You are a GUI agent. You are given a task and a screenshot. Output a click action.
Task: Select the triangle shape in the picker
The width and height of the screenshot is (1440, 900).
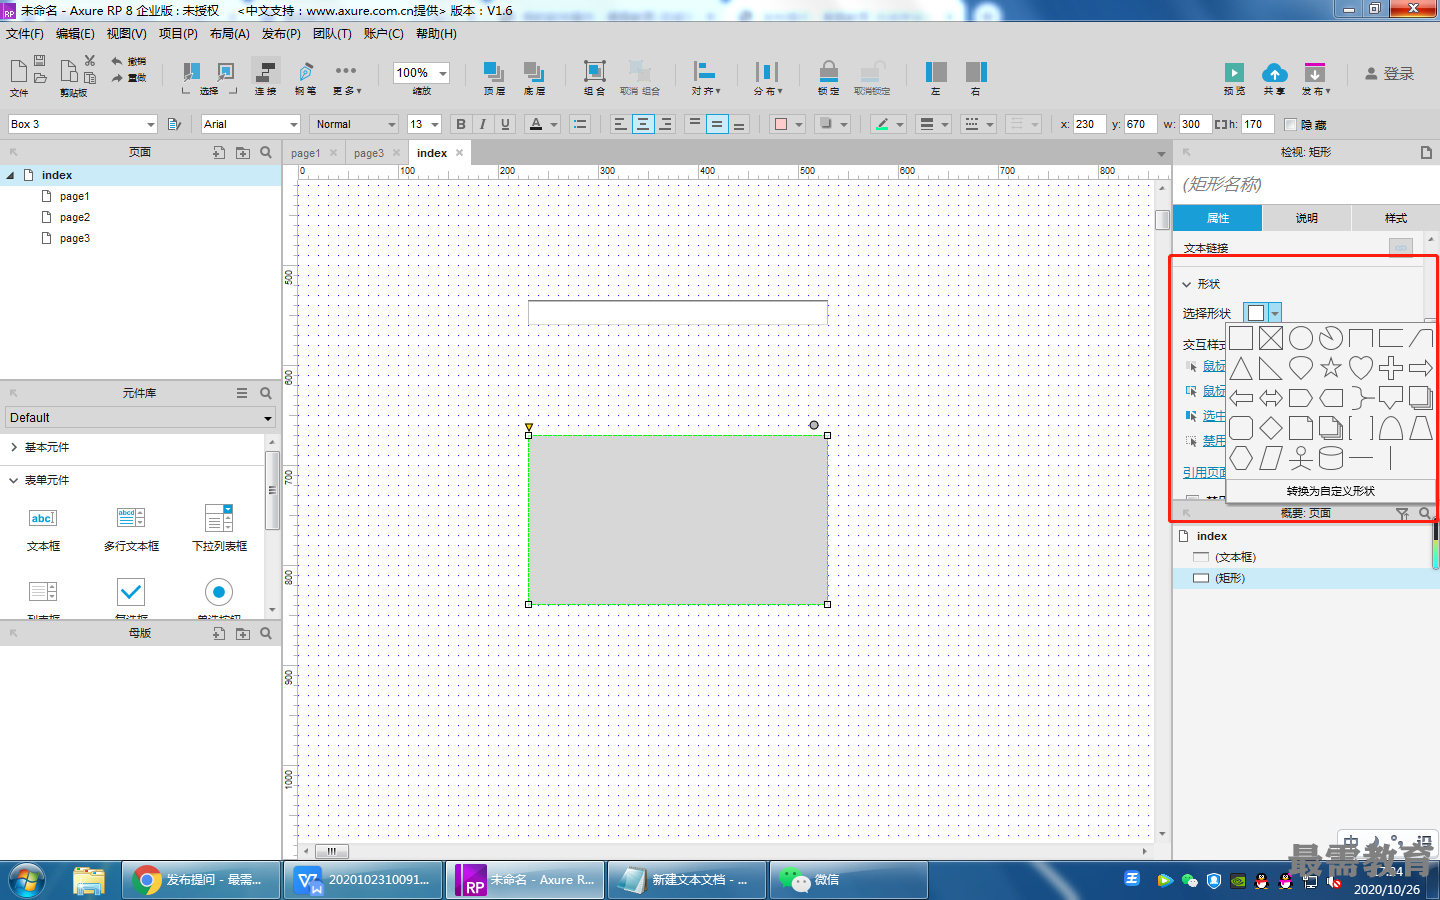(1241, 368)
